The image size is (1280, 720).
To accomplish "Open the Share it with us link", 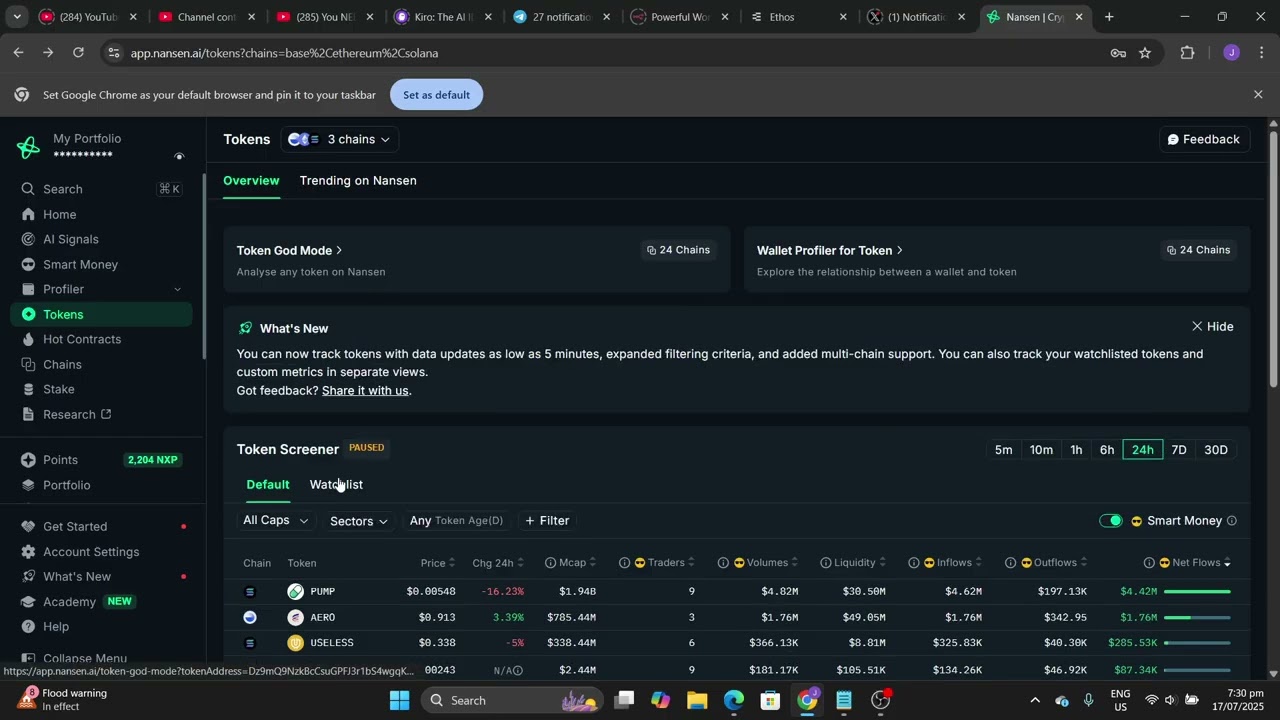I will click(x=365, y=390).
